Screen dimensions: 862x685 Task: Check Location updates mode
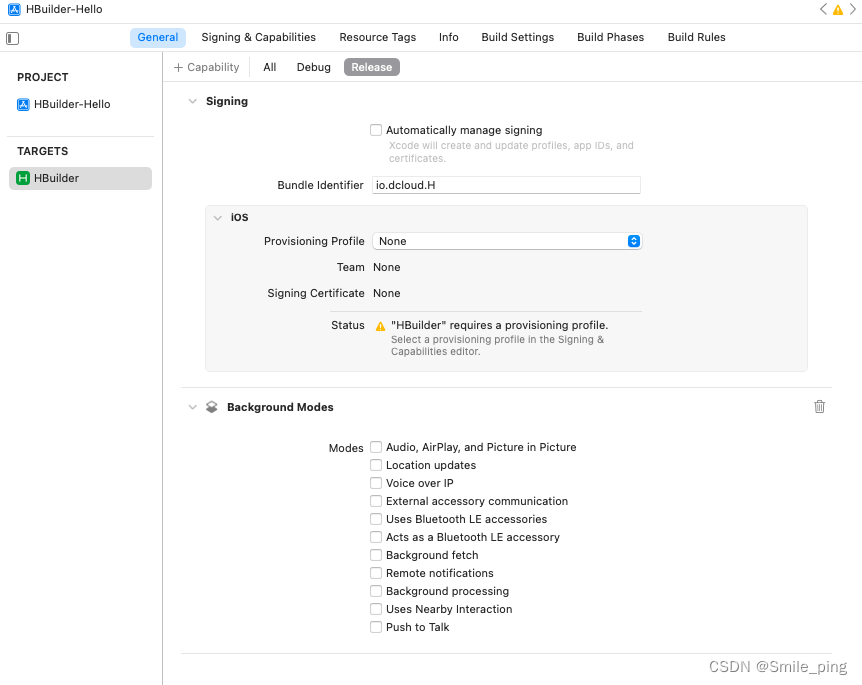coord(376,465)
